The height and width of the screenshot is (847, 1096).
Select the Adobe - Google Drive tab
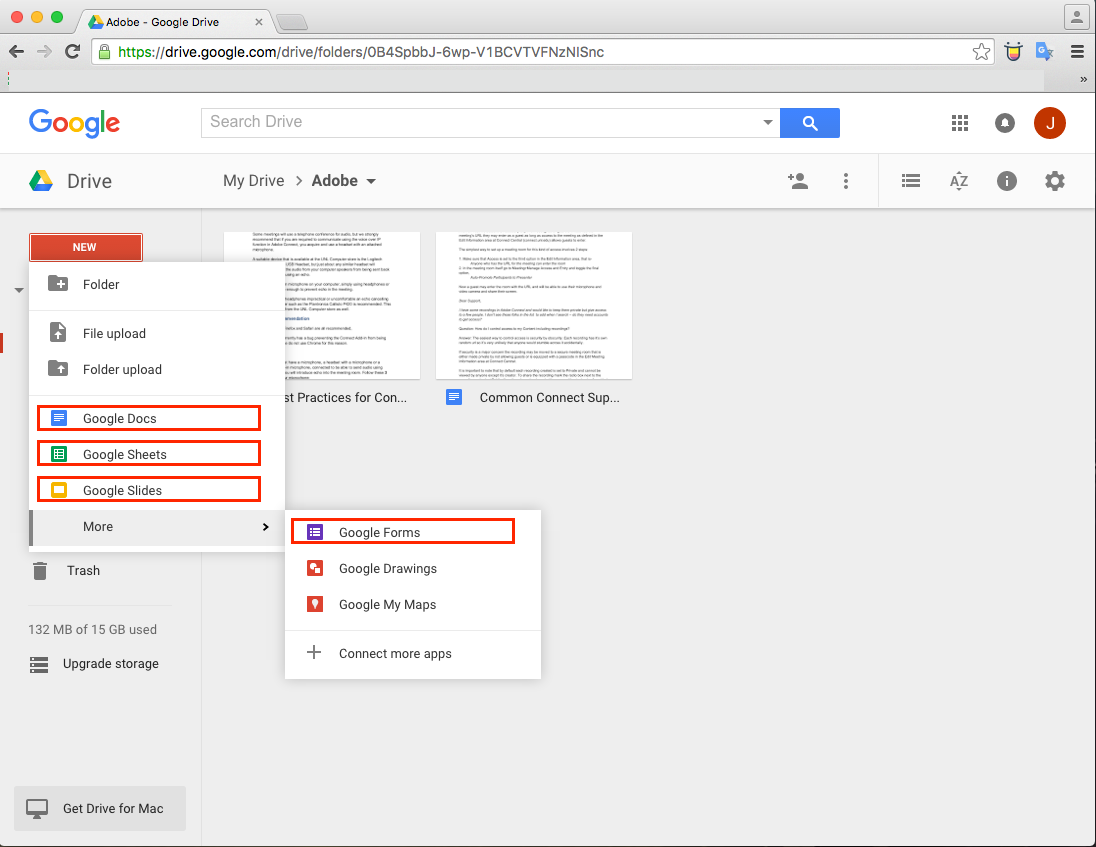(x=175, y=22)
